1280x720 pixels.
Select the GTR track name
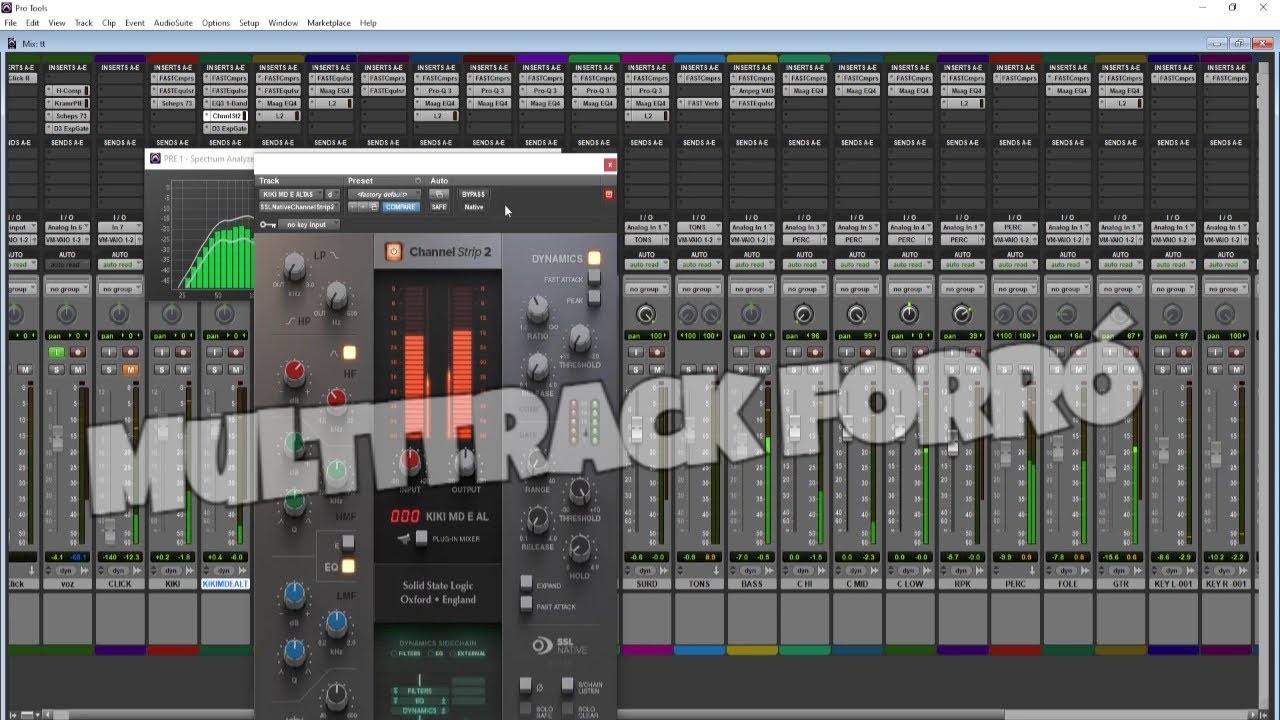pos(1120,583)
